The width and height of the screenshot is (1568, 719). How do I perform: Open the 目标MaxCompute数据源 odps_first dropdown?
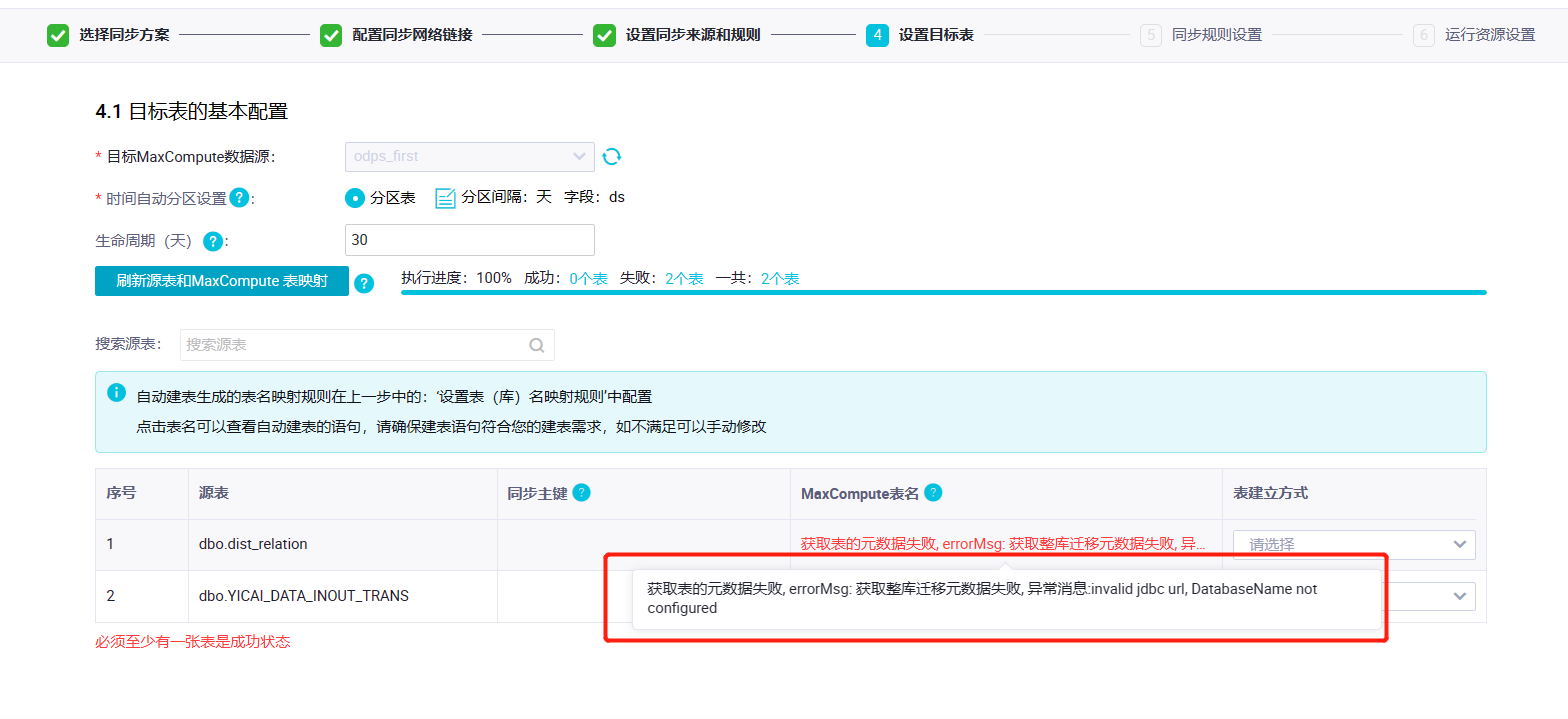pos(469,156)
